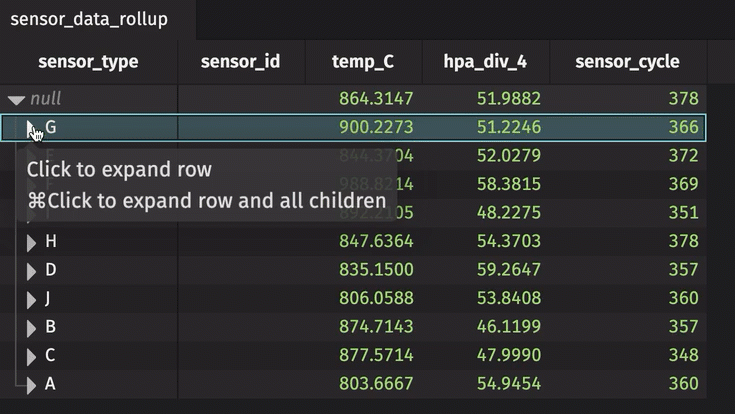Select the null row temp_C value 864.3147
The height and width of the screenshot is (414, 735).
pos(376,98)
